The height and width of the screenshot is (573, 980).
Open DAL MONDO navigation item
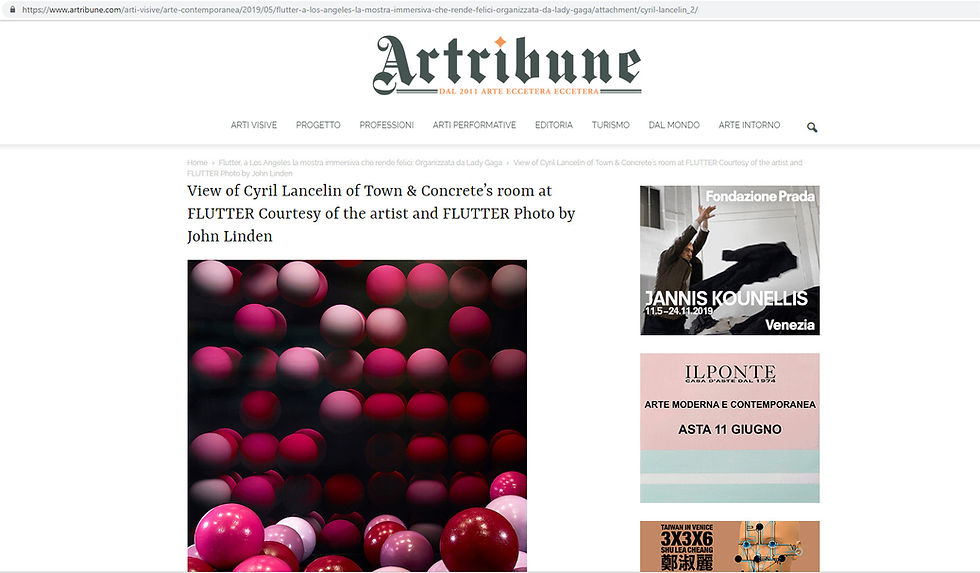point(674,125)
